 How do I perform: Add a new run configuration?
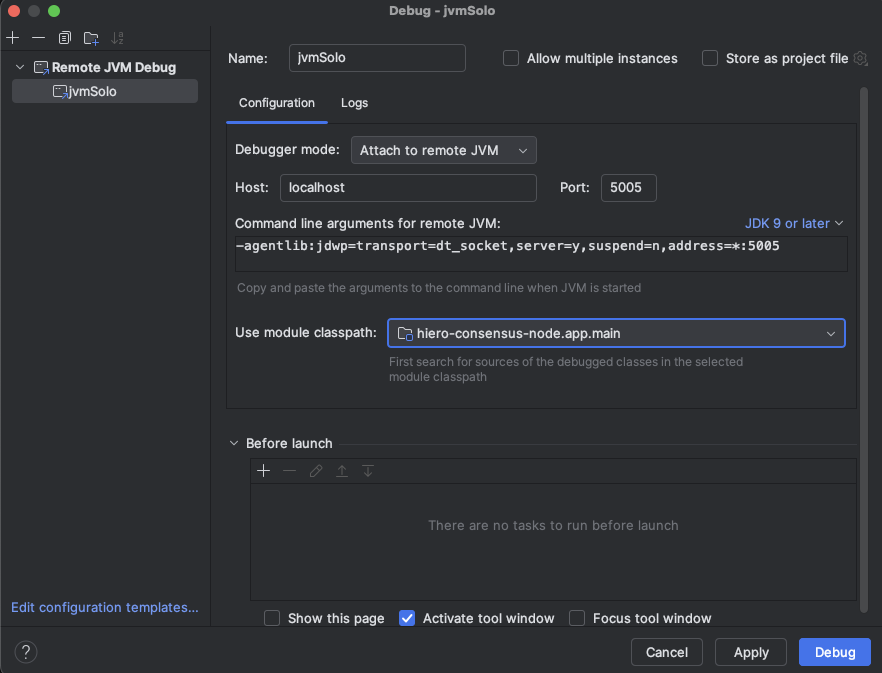pyautogui.click(x=12, y=37)
